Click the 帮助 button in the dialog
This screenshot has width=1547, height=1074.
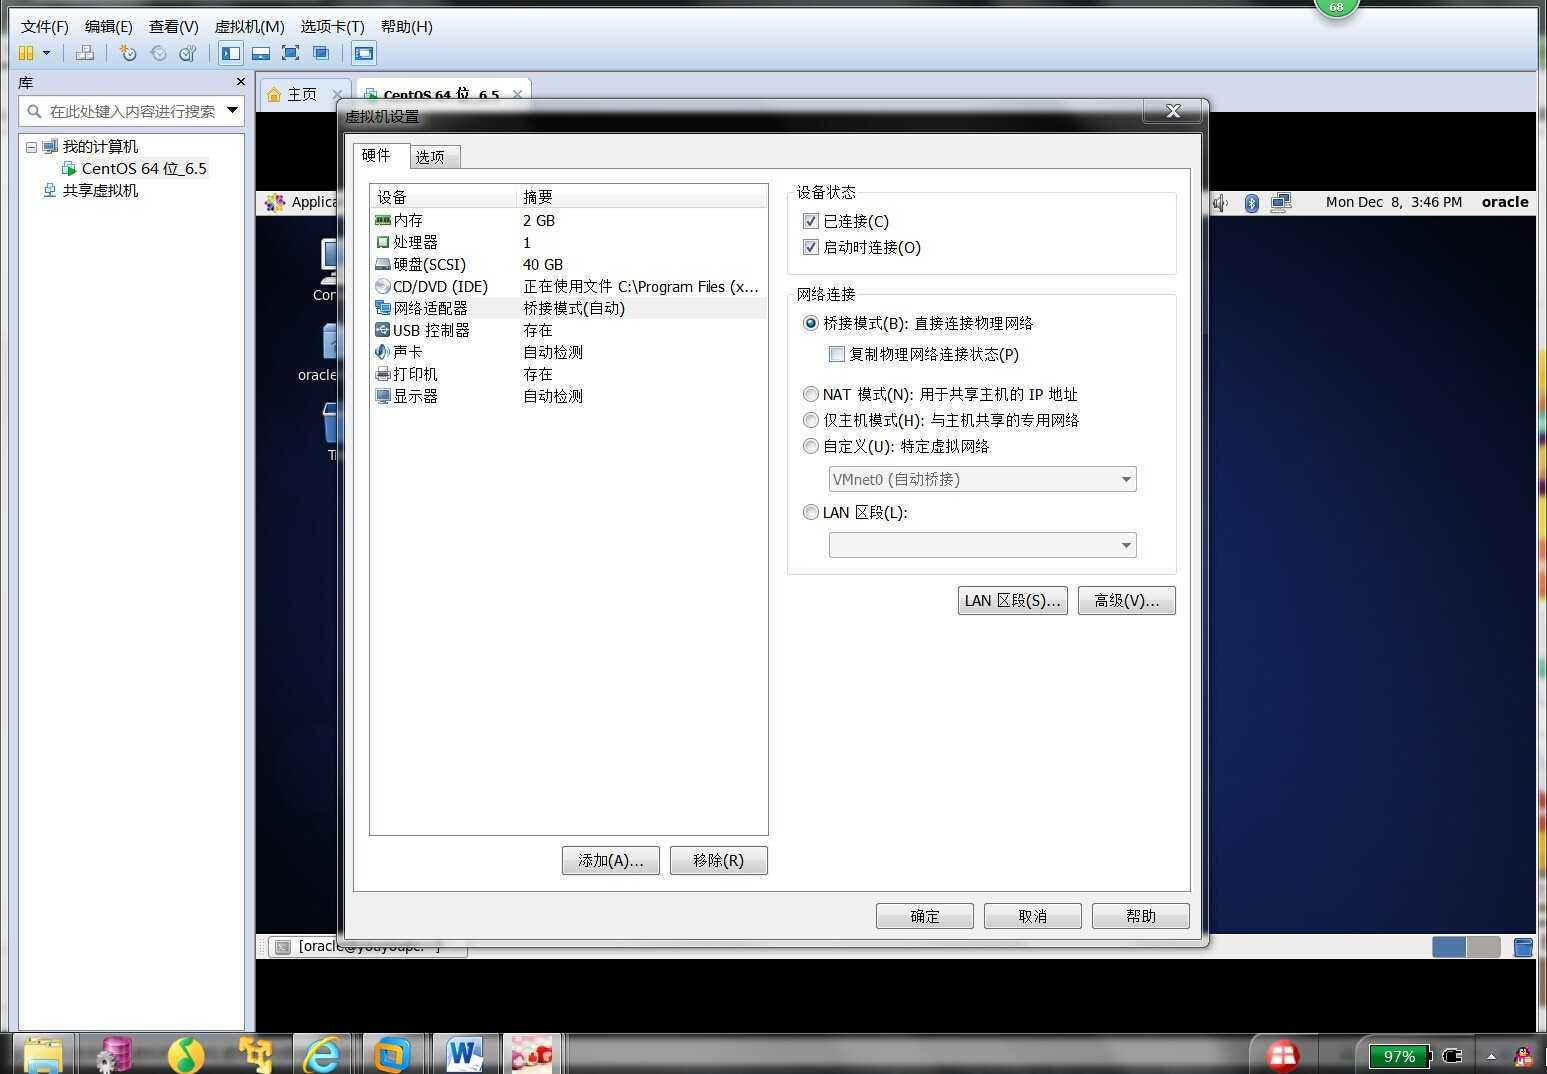coord(1140,916)
